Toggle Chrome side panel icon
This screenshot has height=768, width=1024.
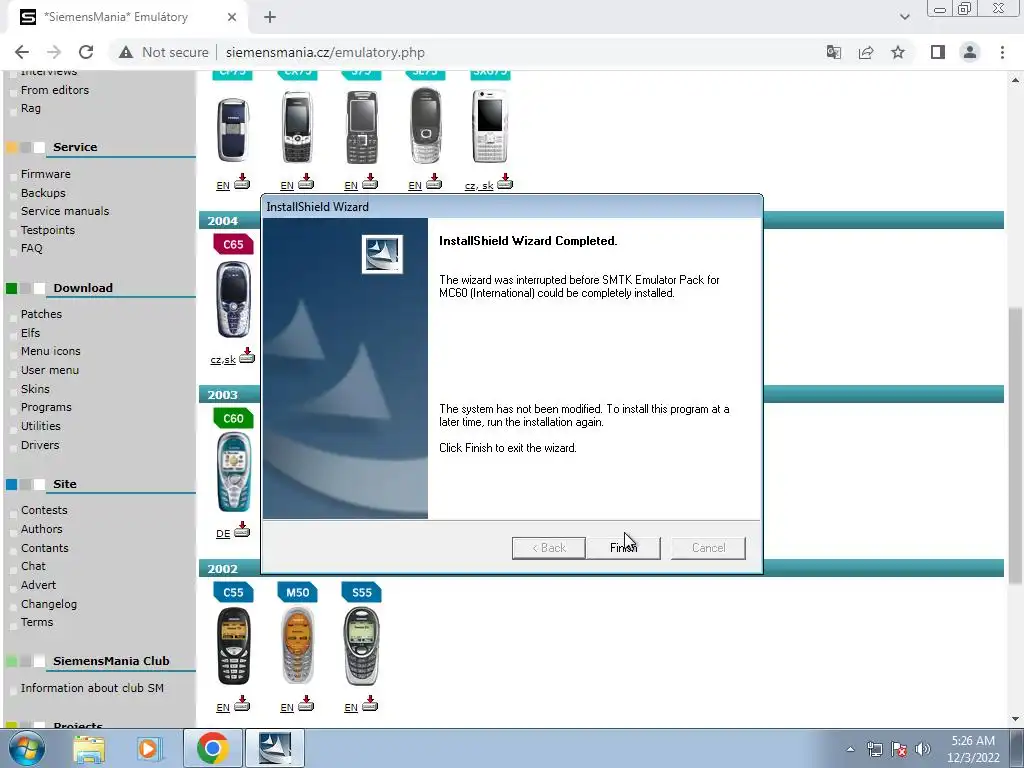pyautogui.click(x=938, y=52)
